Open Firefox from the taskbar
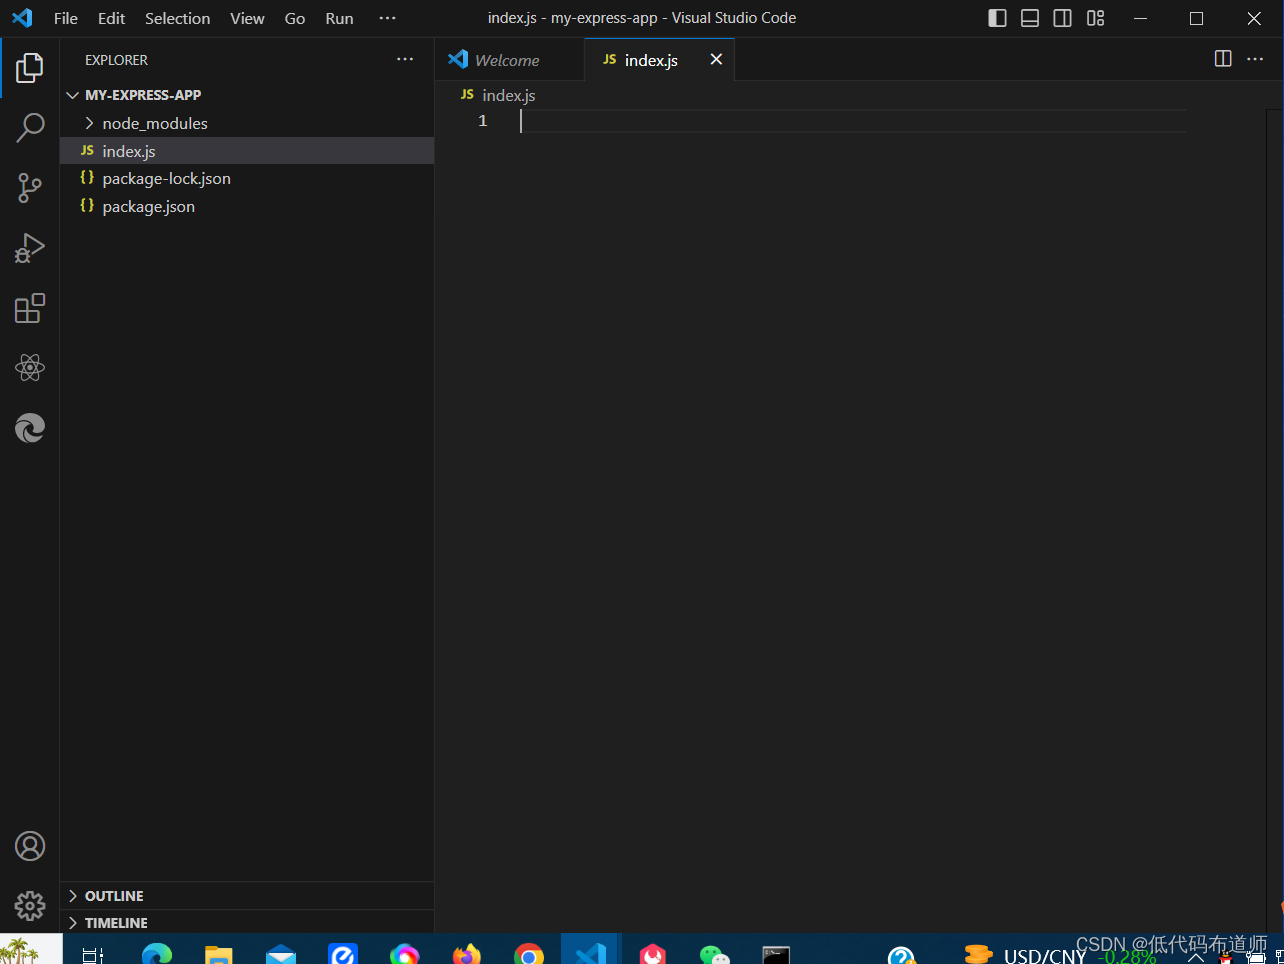Image resolution: width=1284 pixels, height=964 pixels. (467, 954)
